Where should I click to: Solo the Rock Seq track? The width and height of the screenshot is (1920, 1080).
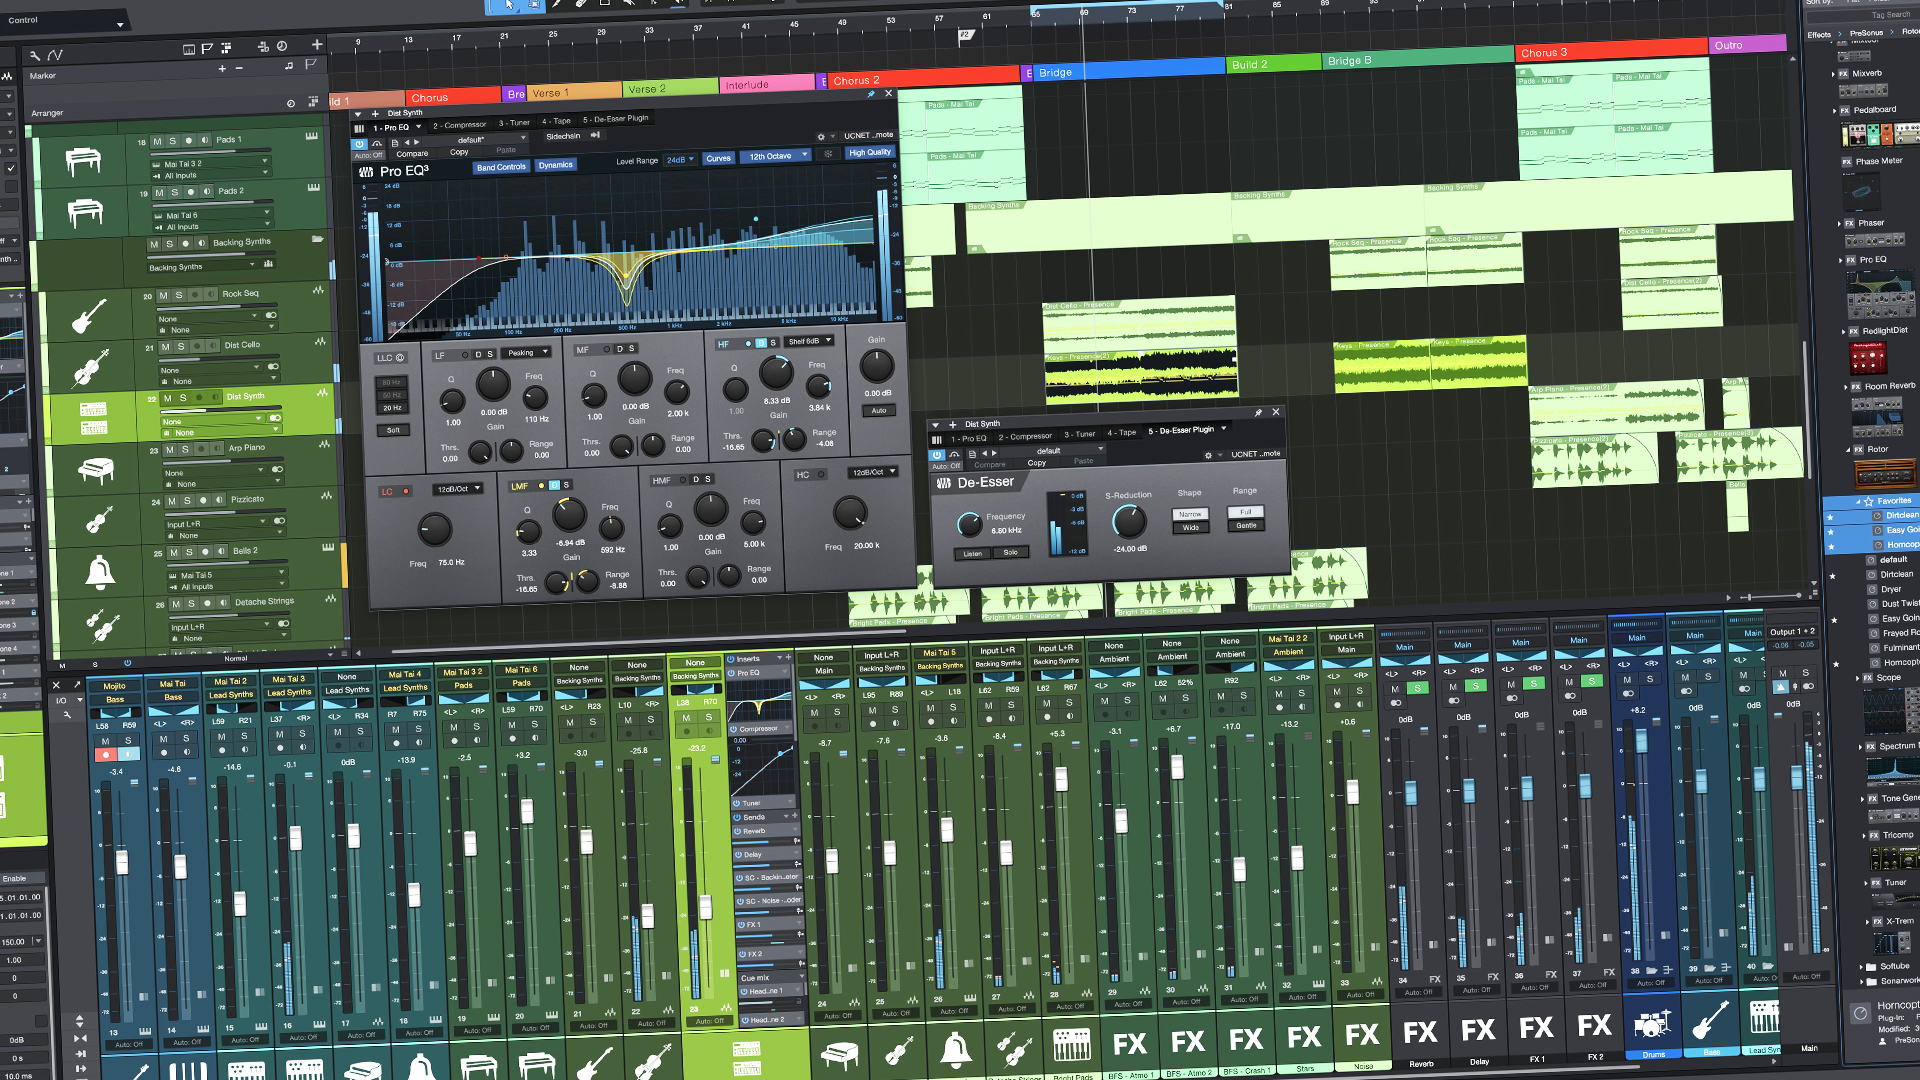(179, 295)
